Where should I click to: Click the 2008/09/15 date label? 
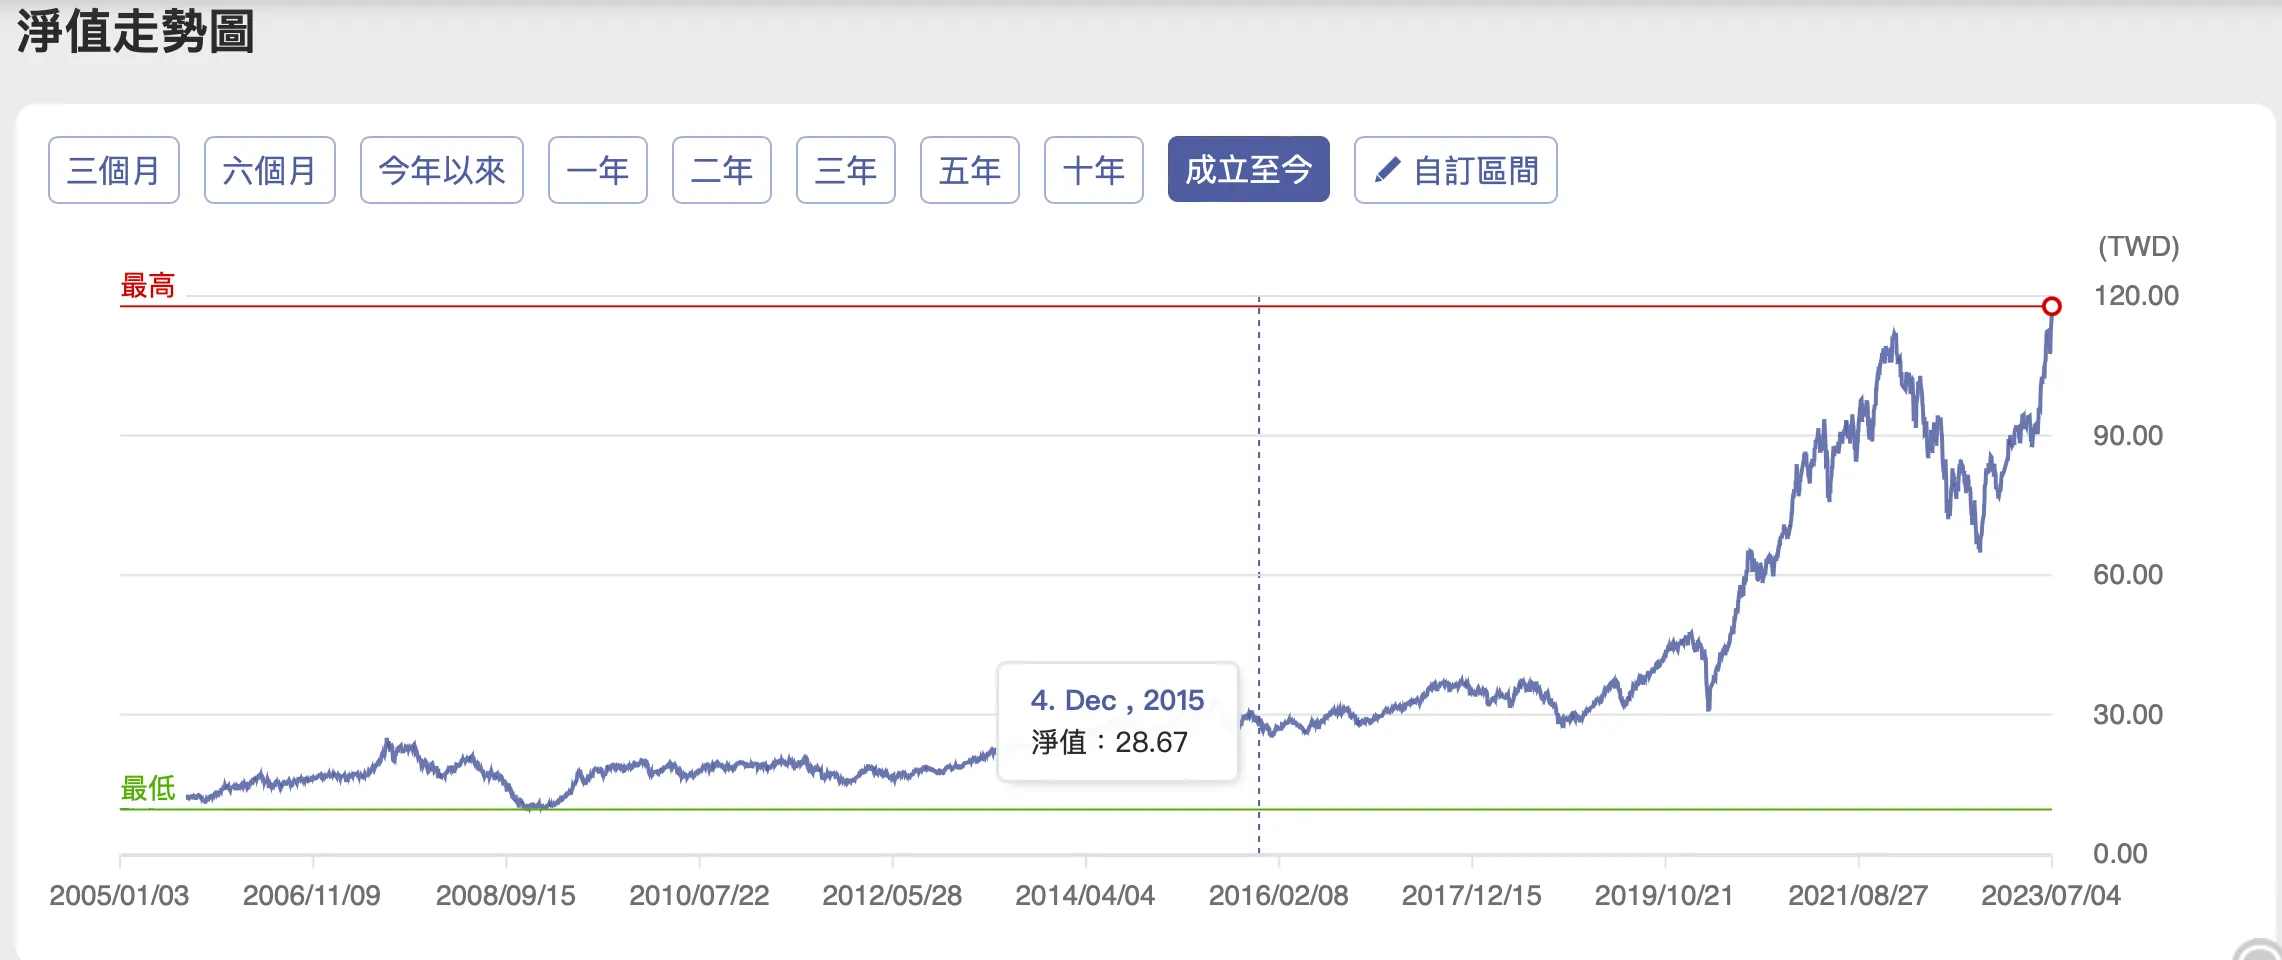pyautogui.click(x=506, y=896)
